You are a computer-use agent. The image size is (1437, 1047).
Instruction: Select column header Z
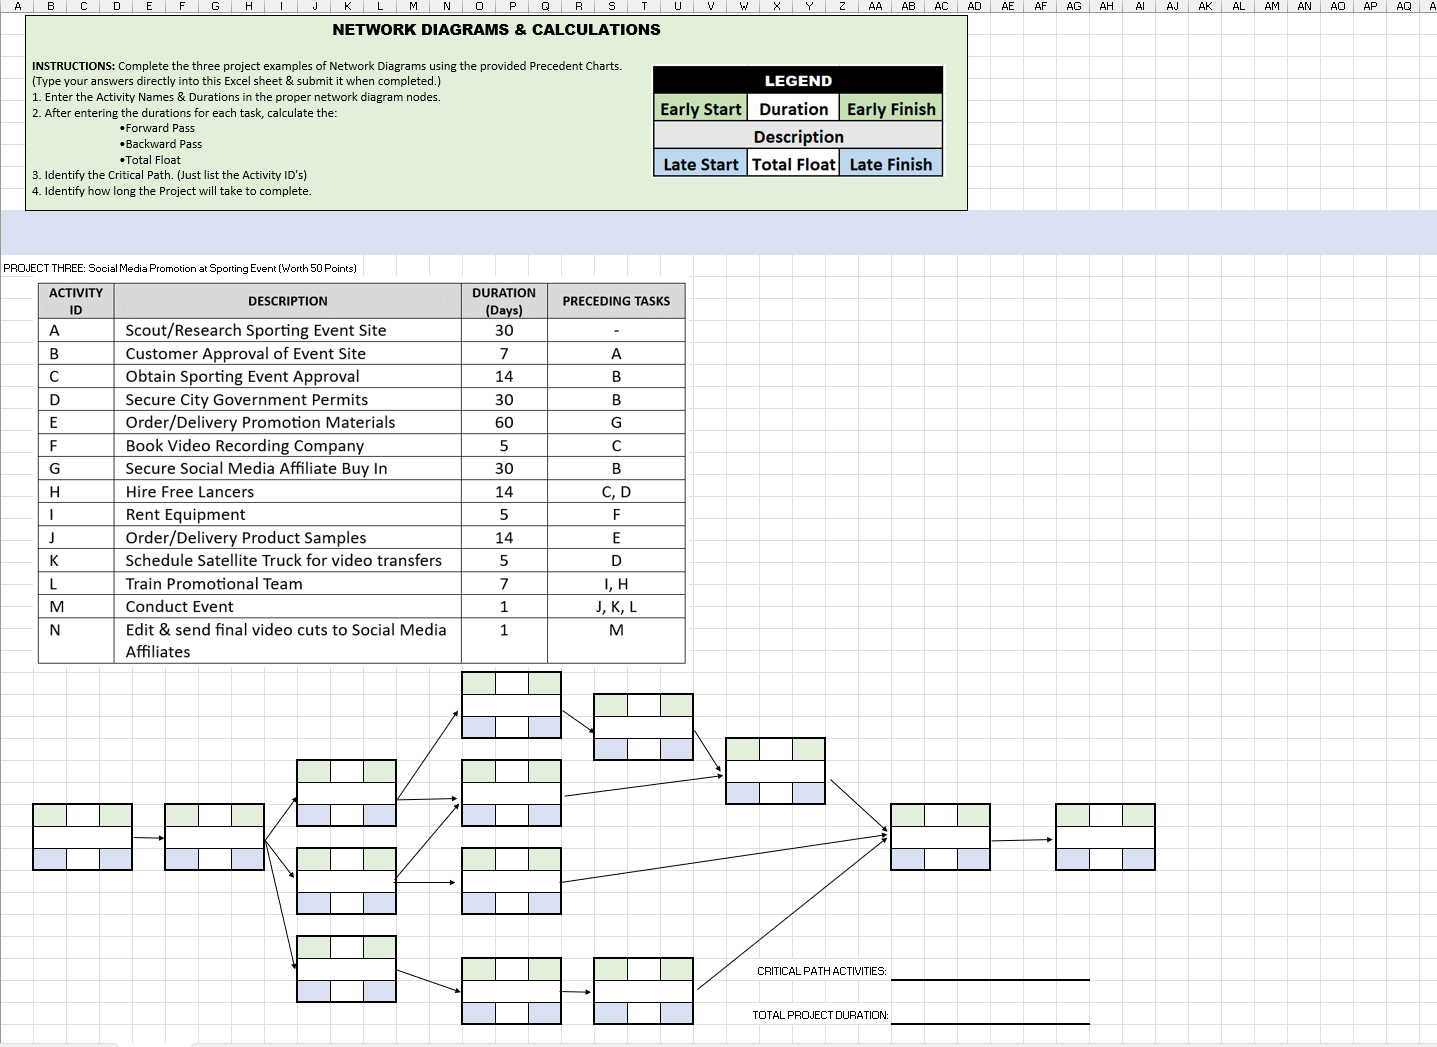pyautogui.click(x=842, y=6)
